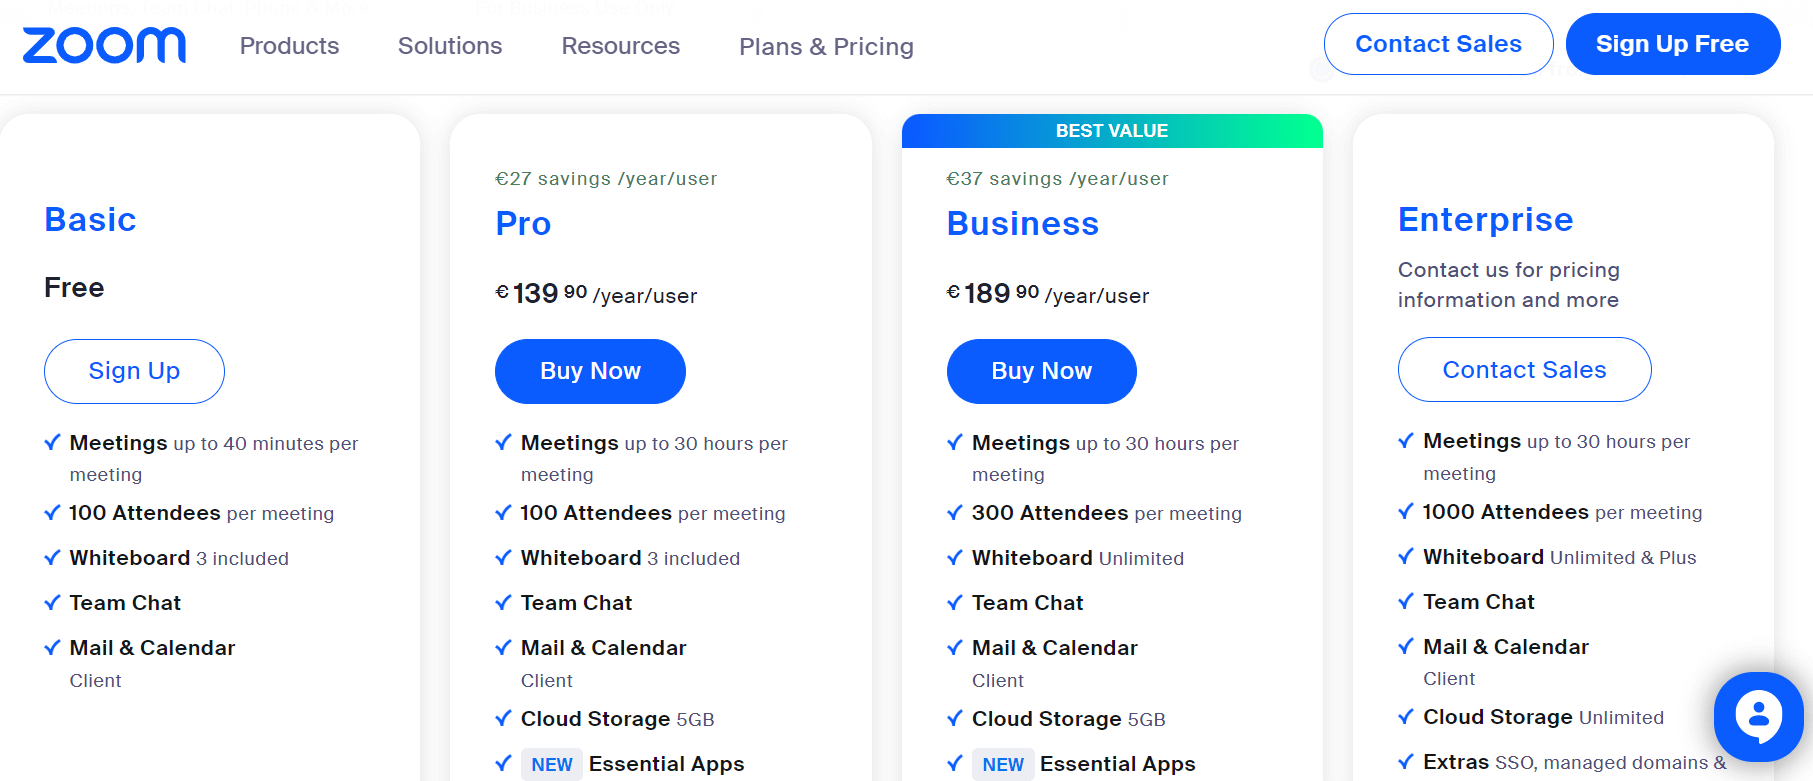1813x781 pixels.
Task: Click 'Cloud Storage Unlimited' in Enterprise
Action: pyautogui.click(x=1543, y=717)
